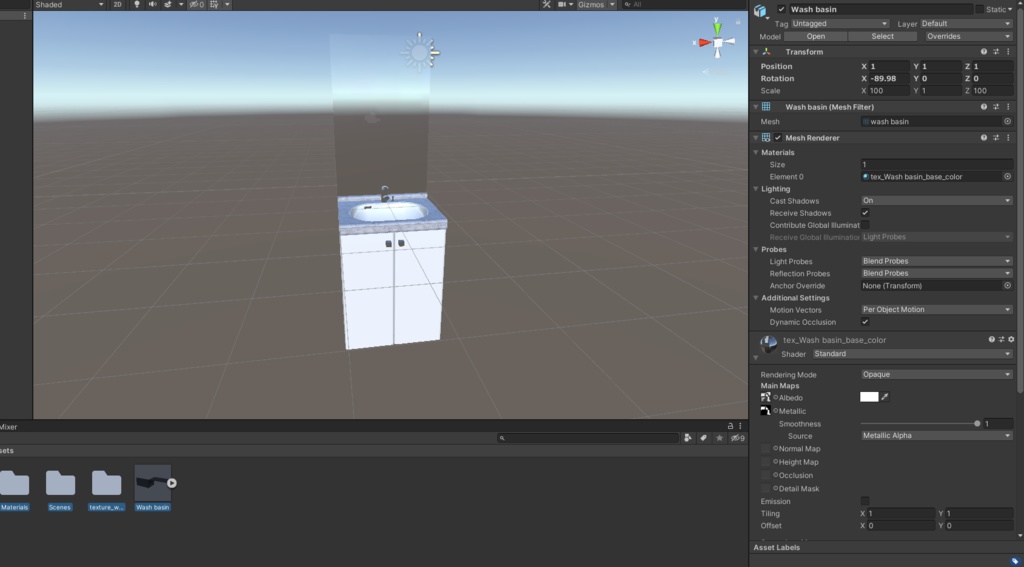Screen dimensions: 1024x567
Task: Open Transform component presets icon
Action: (997, 52)
